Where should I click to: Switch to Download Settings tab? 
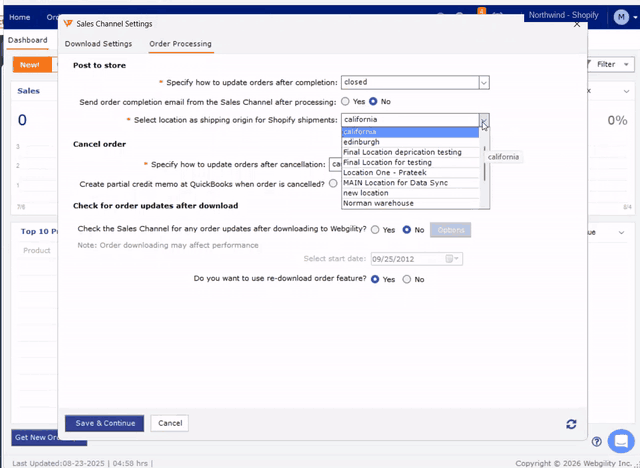(x=98, y=44)
